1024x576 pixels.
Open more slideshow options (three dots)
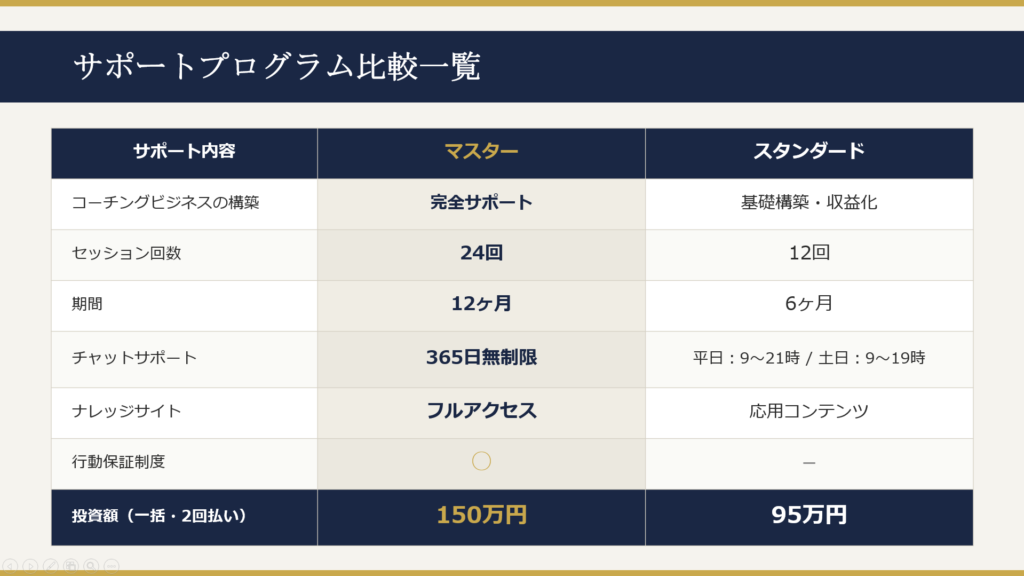click(x=111, y=566)
